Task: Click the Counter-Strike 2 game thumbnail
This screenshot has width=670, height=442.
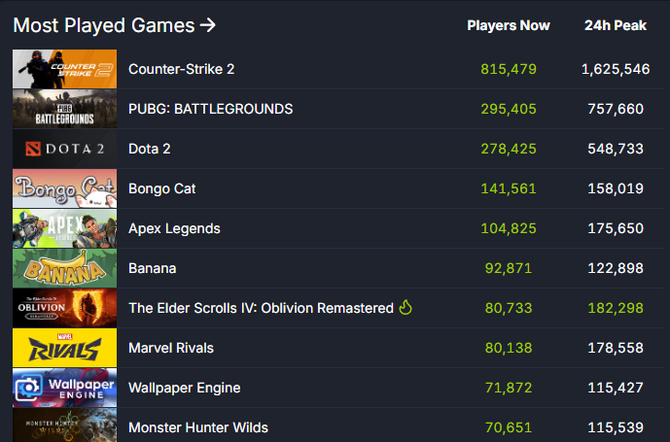Action: (65, 69)
